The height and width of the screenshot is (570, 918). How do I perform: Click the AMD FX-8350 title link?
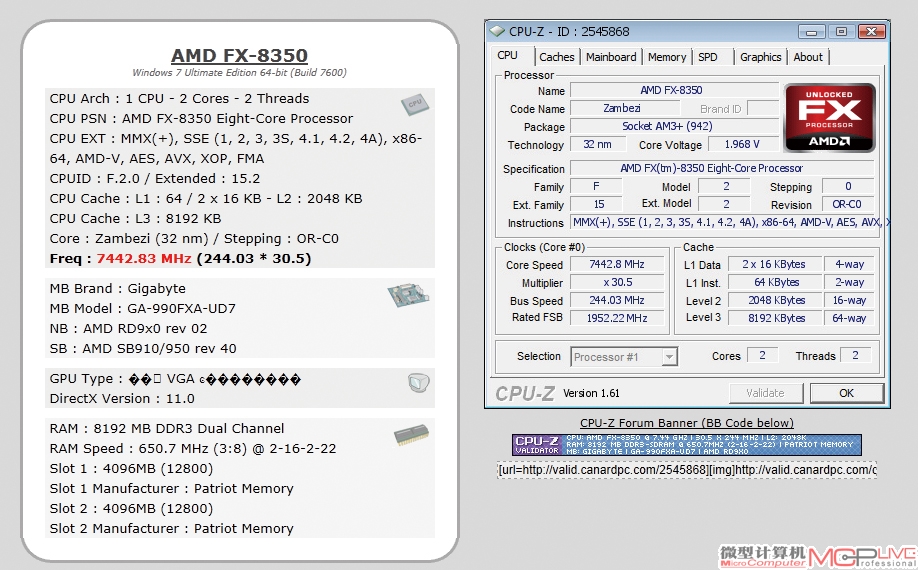point(239,55)
